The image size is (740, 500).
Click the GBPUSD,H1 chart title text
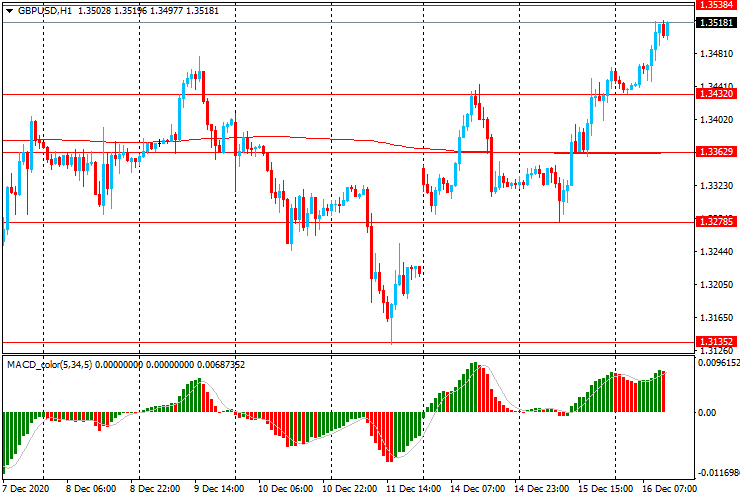(x=44, y=10)
